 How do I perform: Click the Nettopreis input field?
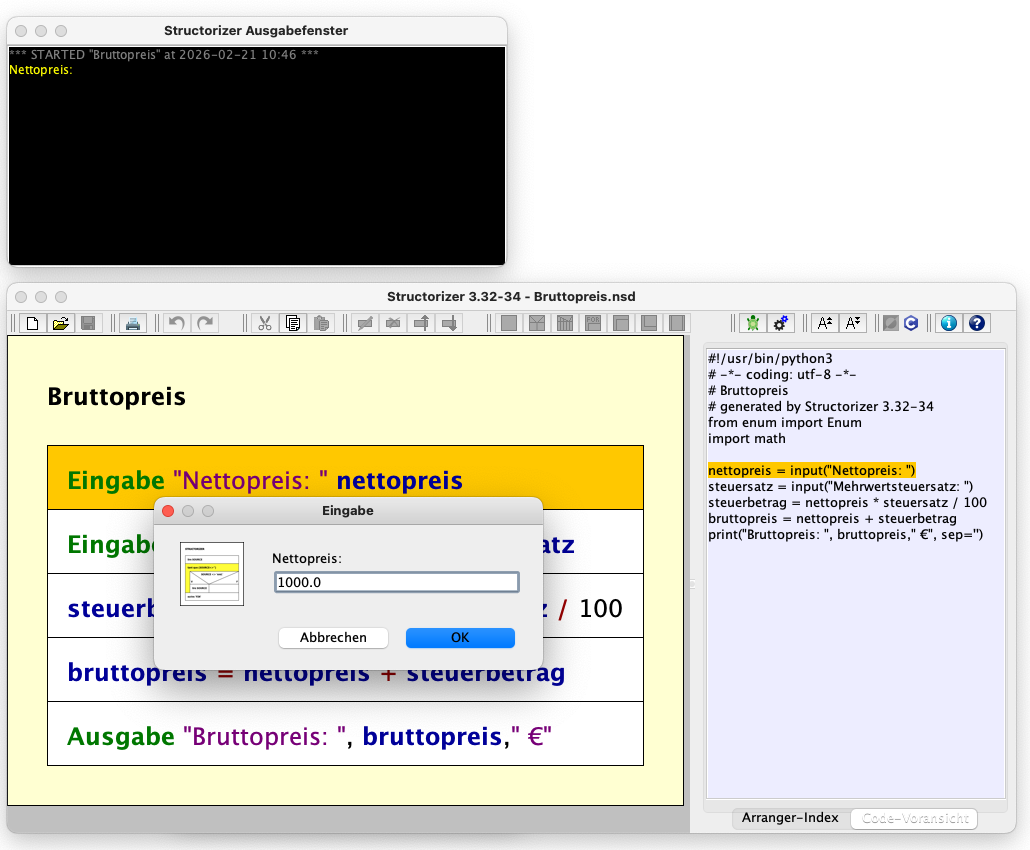(x=397, y=582)
